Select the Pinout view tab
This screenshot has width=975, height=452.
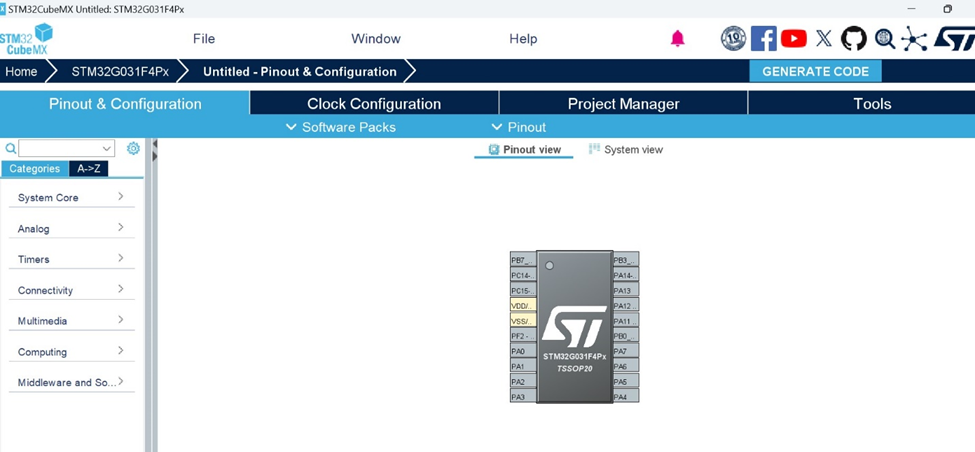pyautogui.click(x=524, y=149)
